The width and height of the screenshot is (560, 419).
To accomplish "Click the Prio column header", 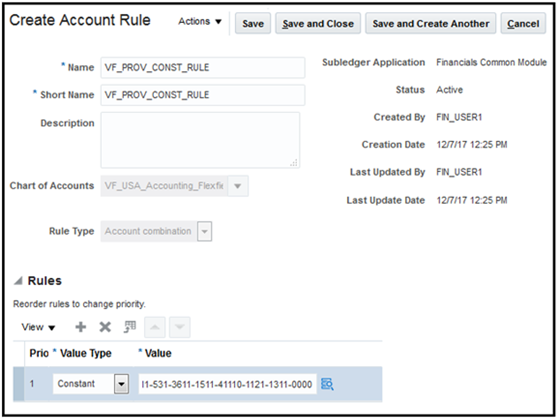I will (39, 353).
